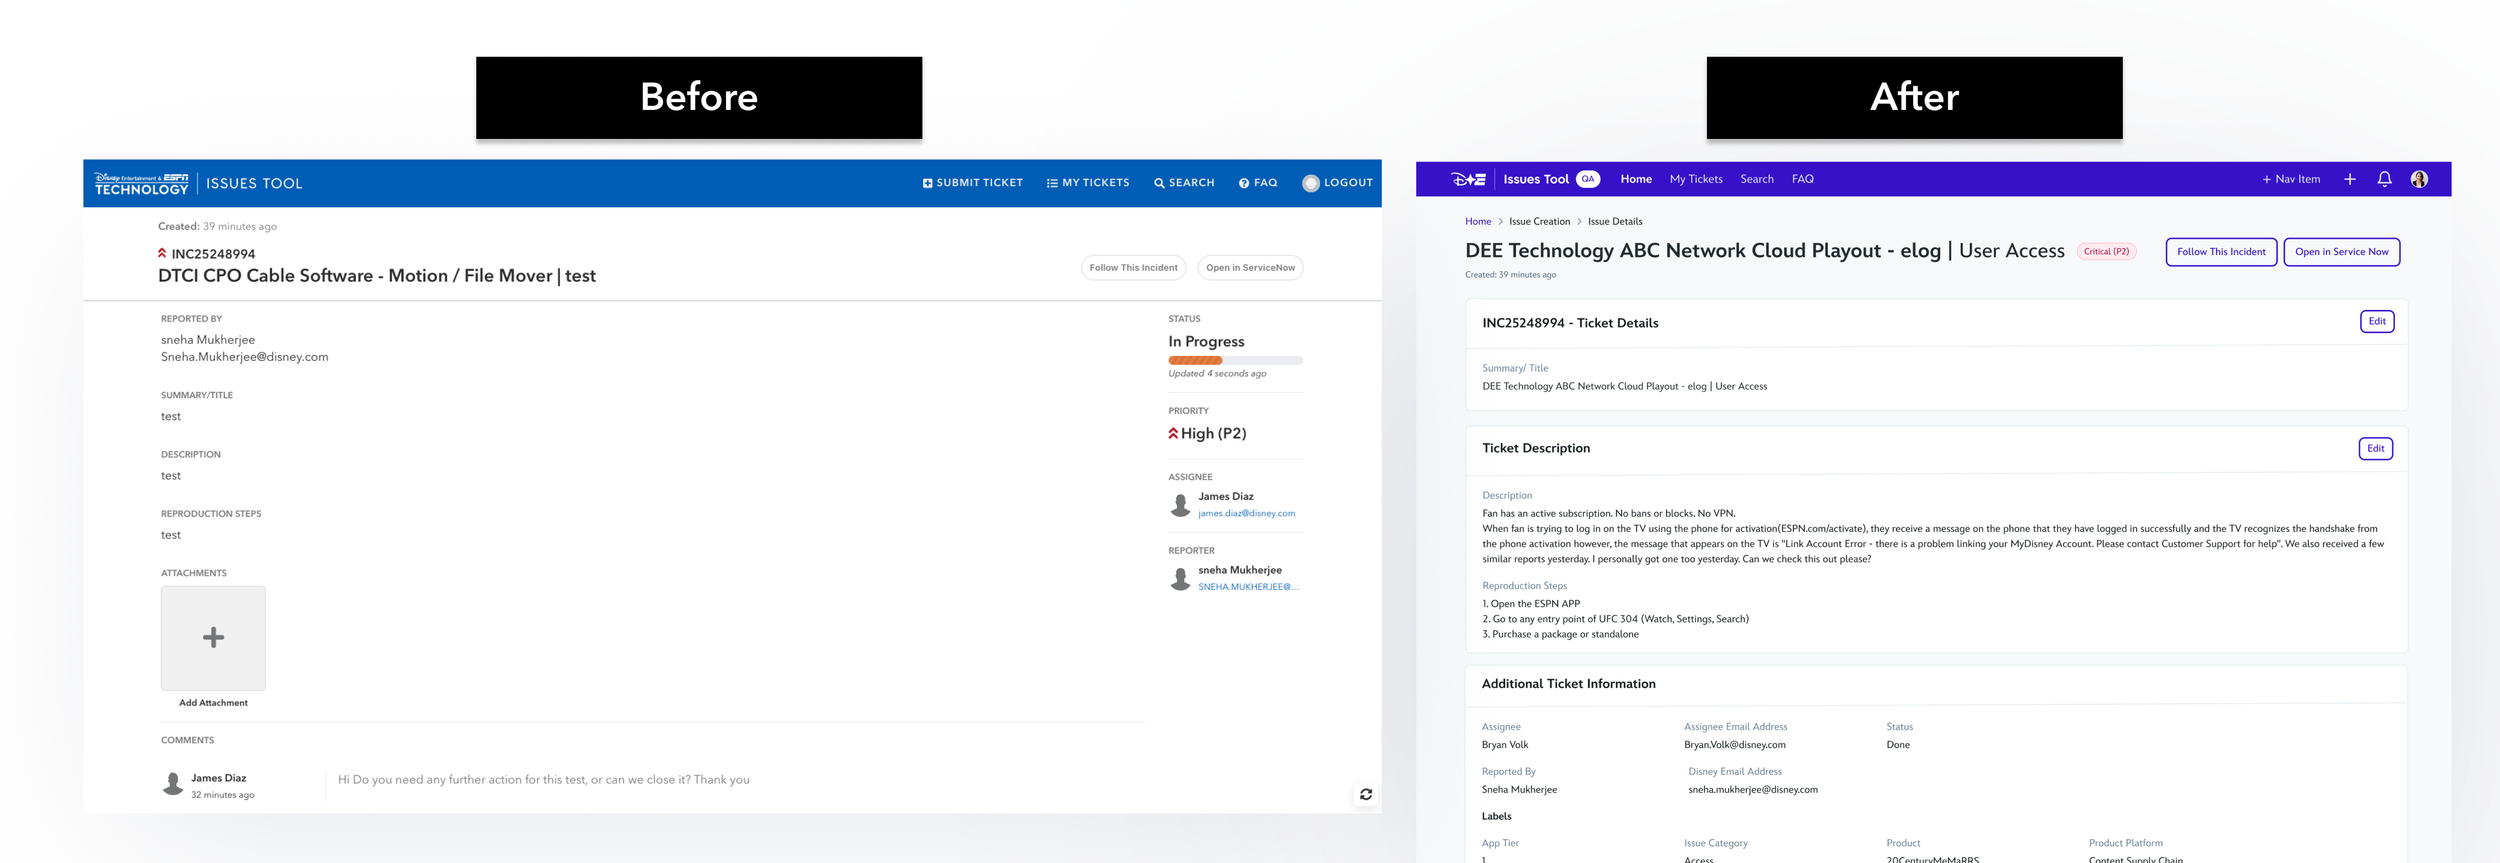The height and width of the screenshot is (863, 2500).
Task: Click Home breadcrumb link
Action: pos(1478,222)
